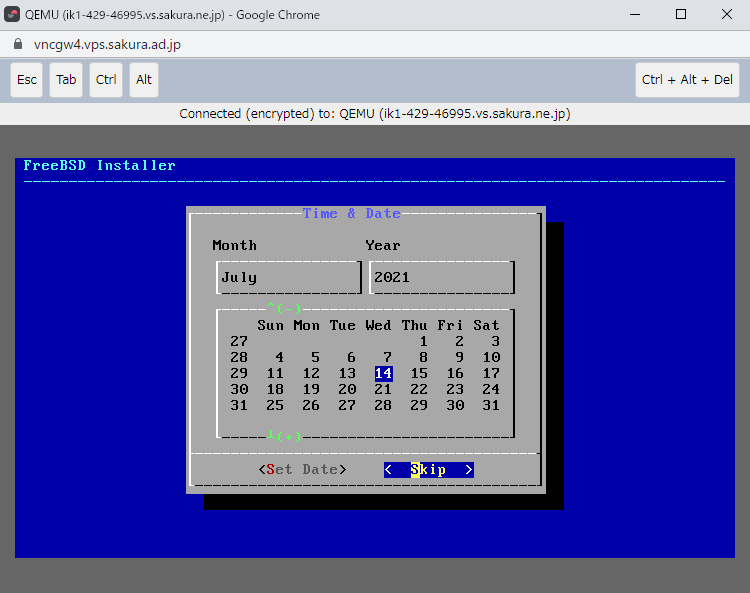Select day 5 in calendar
This screenshot has width=750, height=593.
316,357
